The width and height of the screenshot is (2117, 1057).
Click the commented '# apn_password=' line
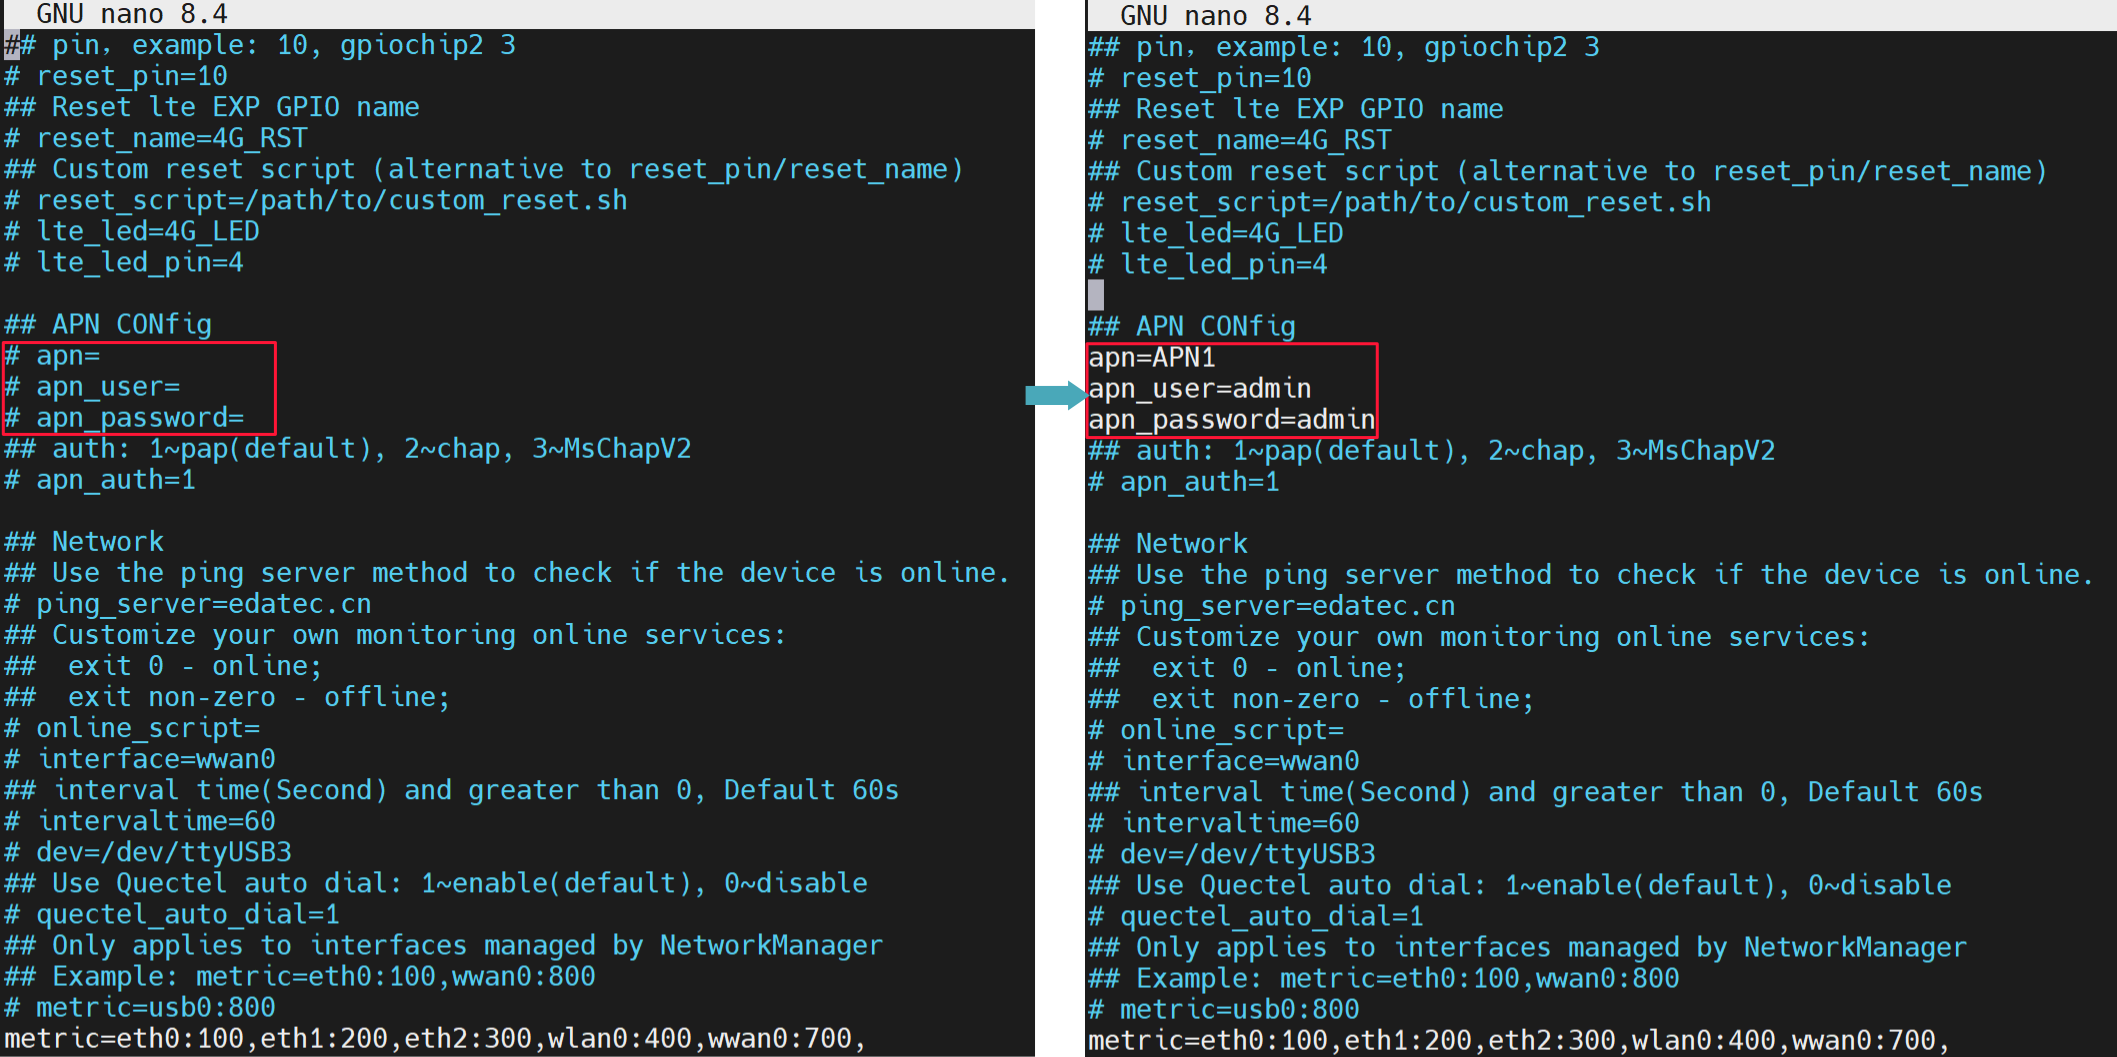tap(124, 418)
